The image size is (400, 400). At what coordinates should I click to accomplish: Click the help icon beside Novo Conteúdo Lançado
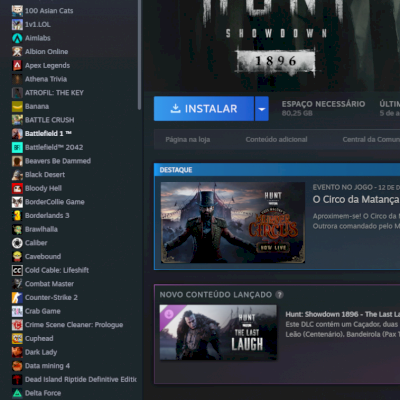[x=279, y=295]
